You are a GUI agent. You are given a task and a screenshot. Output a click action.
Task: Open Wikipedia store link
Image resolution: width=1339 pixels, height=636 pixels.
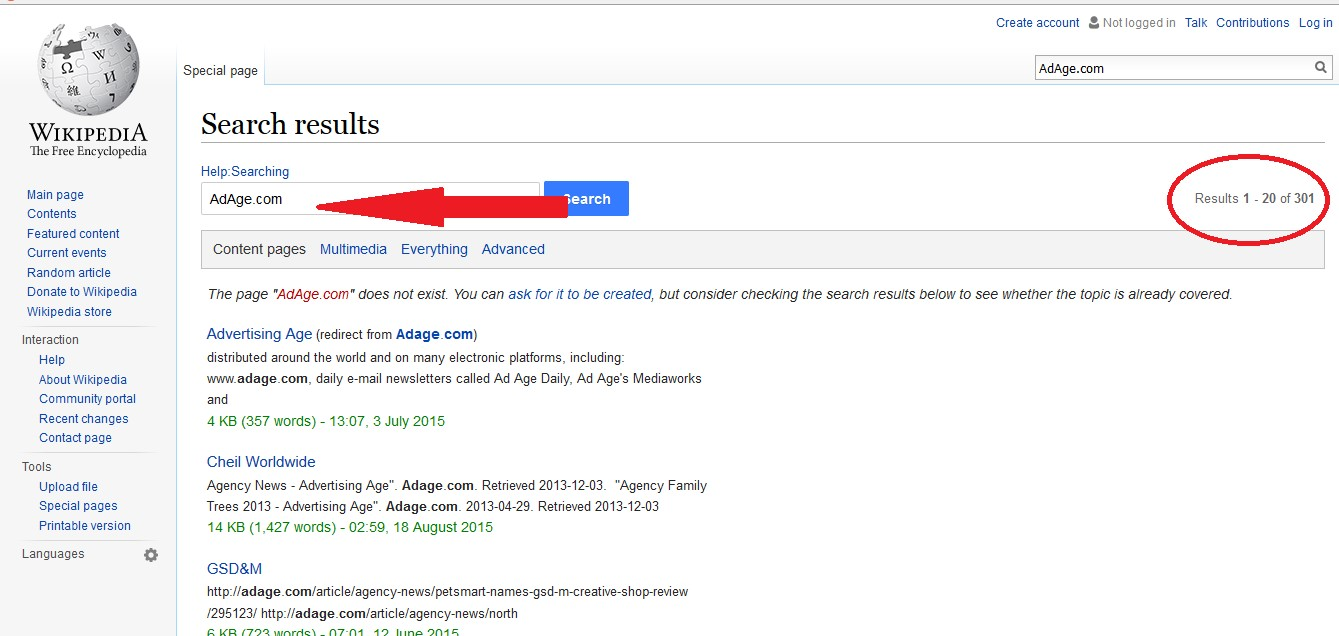(69, 312)
